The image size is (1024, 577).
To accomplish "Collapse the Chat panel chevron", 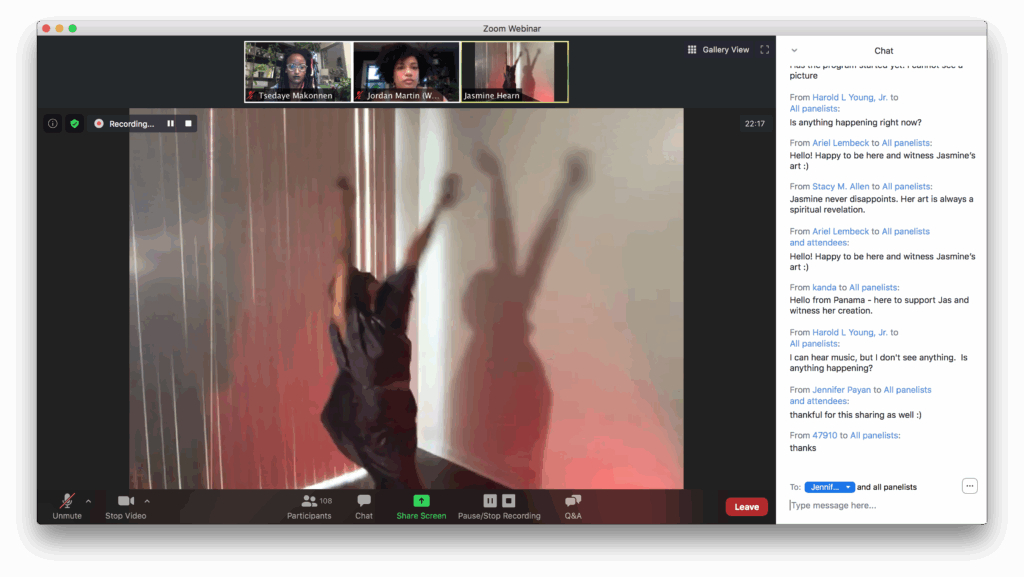I will click(x=794, y=50).
